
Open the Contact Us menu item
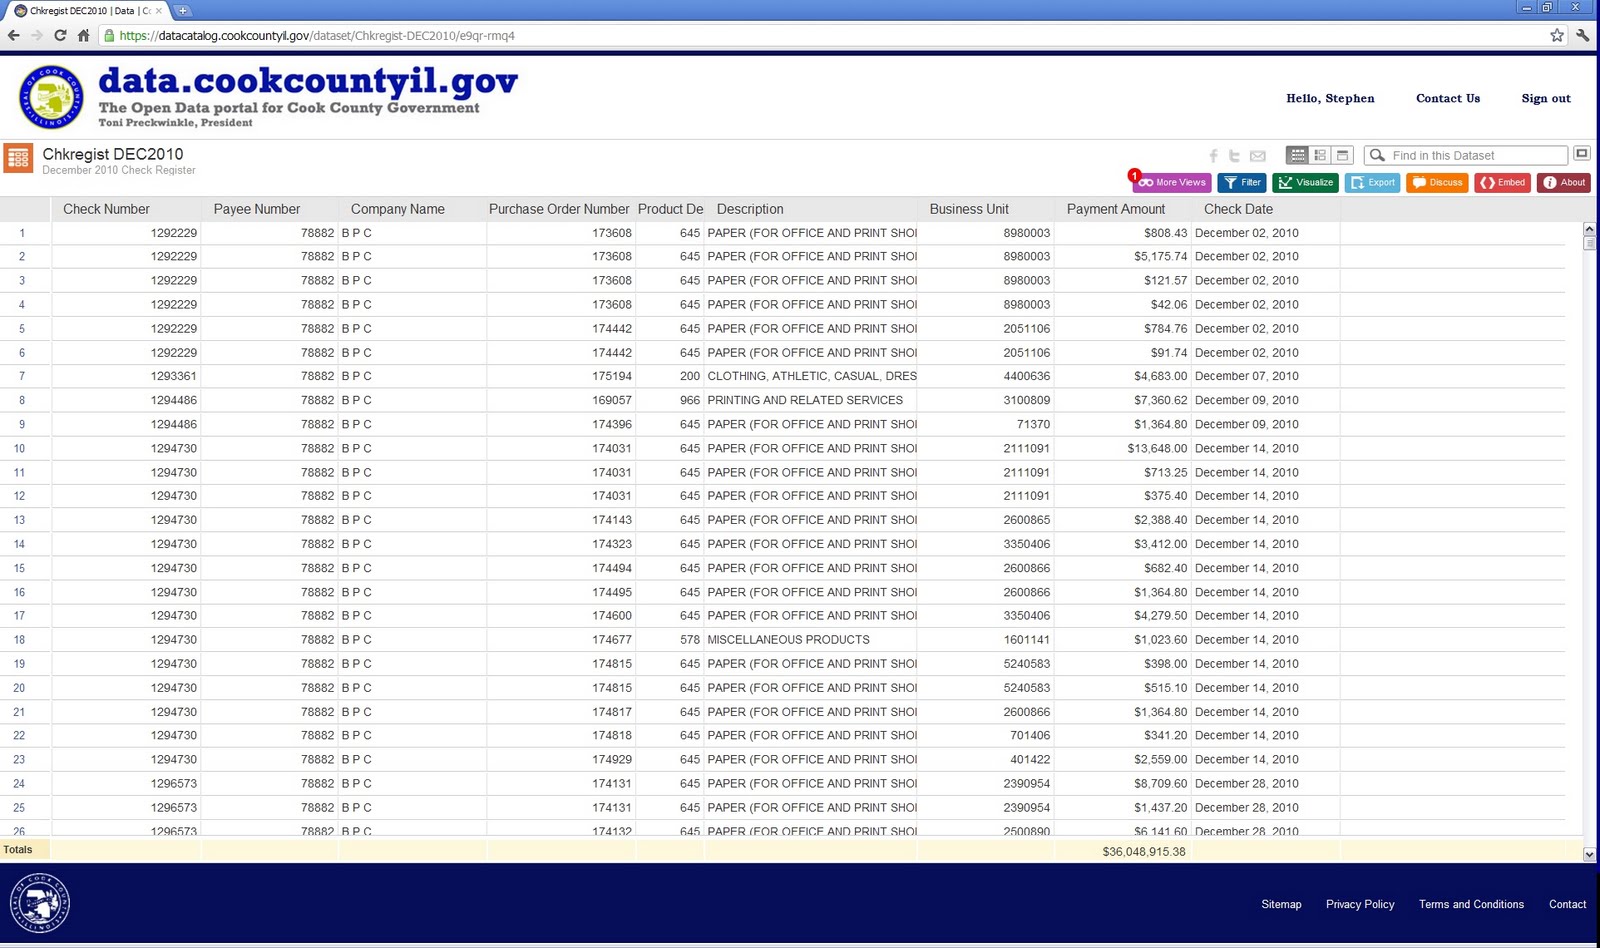tap(1448, 98)
